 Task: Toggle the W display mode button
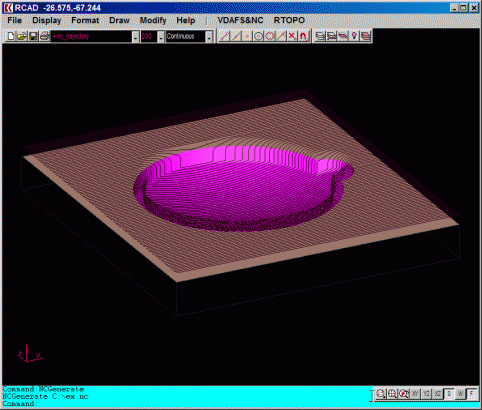tap(460, 394)
